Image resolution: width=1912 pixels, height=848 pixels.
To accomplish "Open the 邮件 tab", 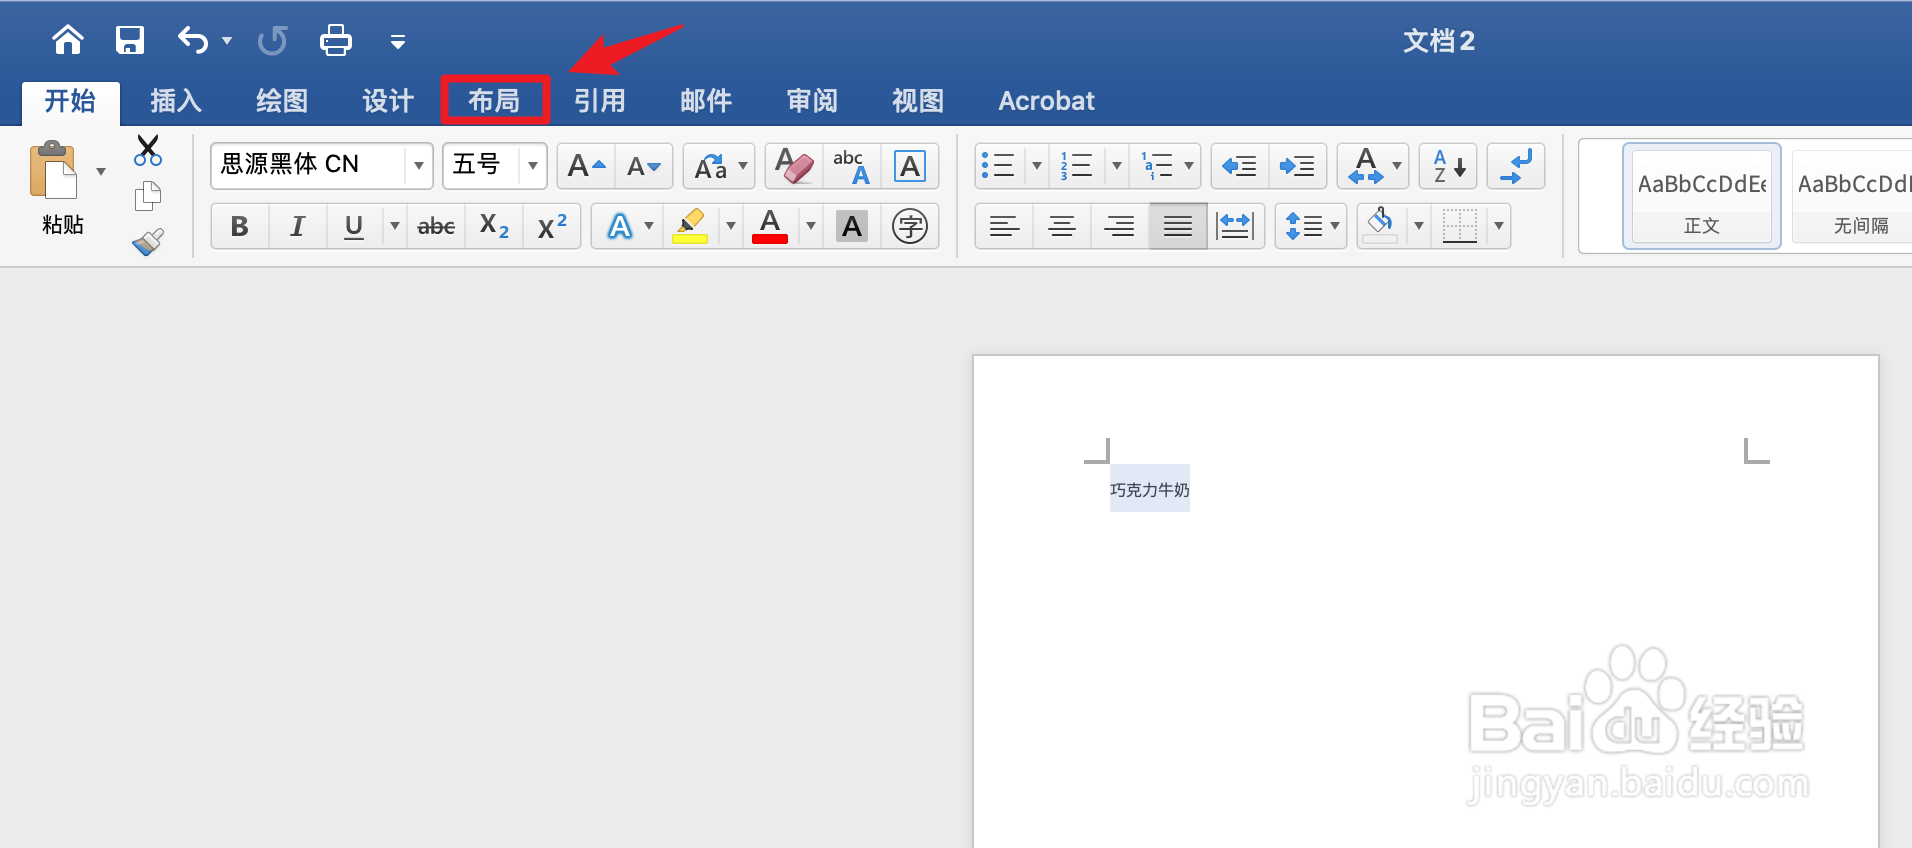I will click(x=706, y=101).
